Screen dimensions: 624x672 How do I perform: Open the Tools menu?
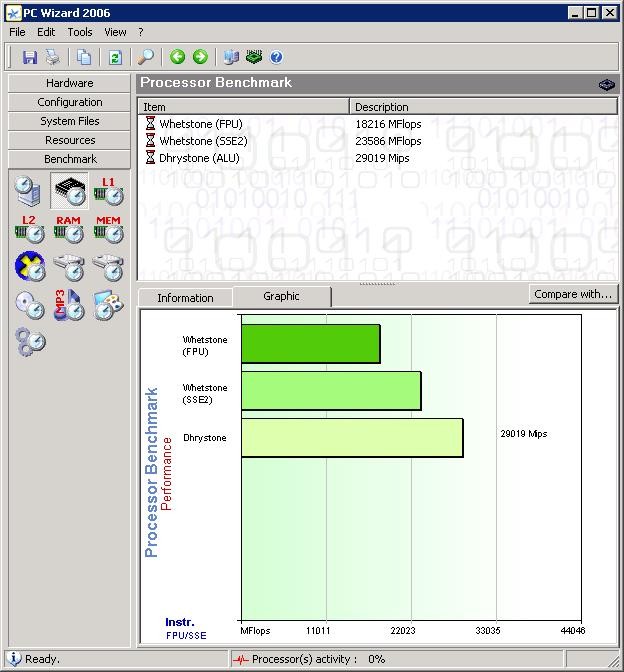80,32
